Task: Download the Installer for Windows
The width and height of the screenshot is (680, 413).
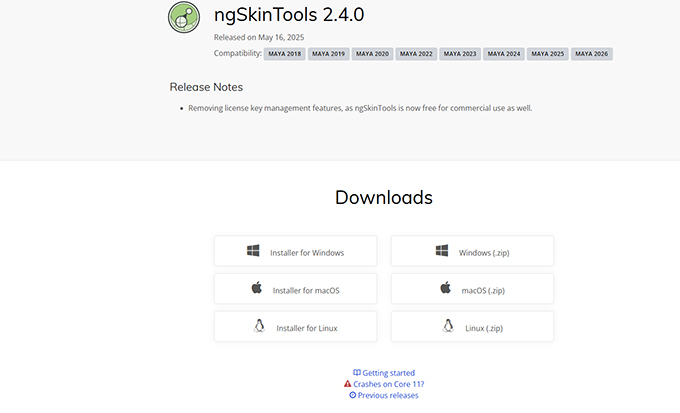Action: point(296,251)
